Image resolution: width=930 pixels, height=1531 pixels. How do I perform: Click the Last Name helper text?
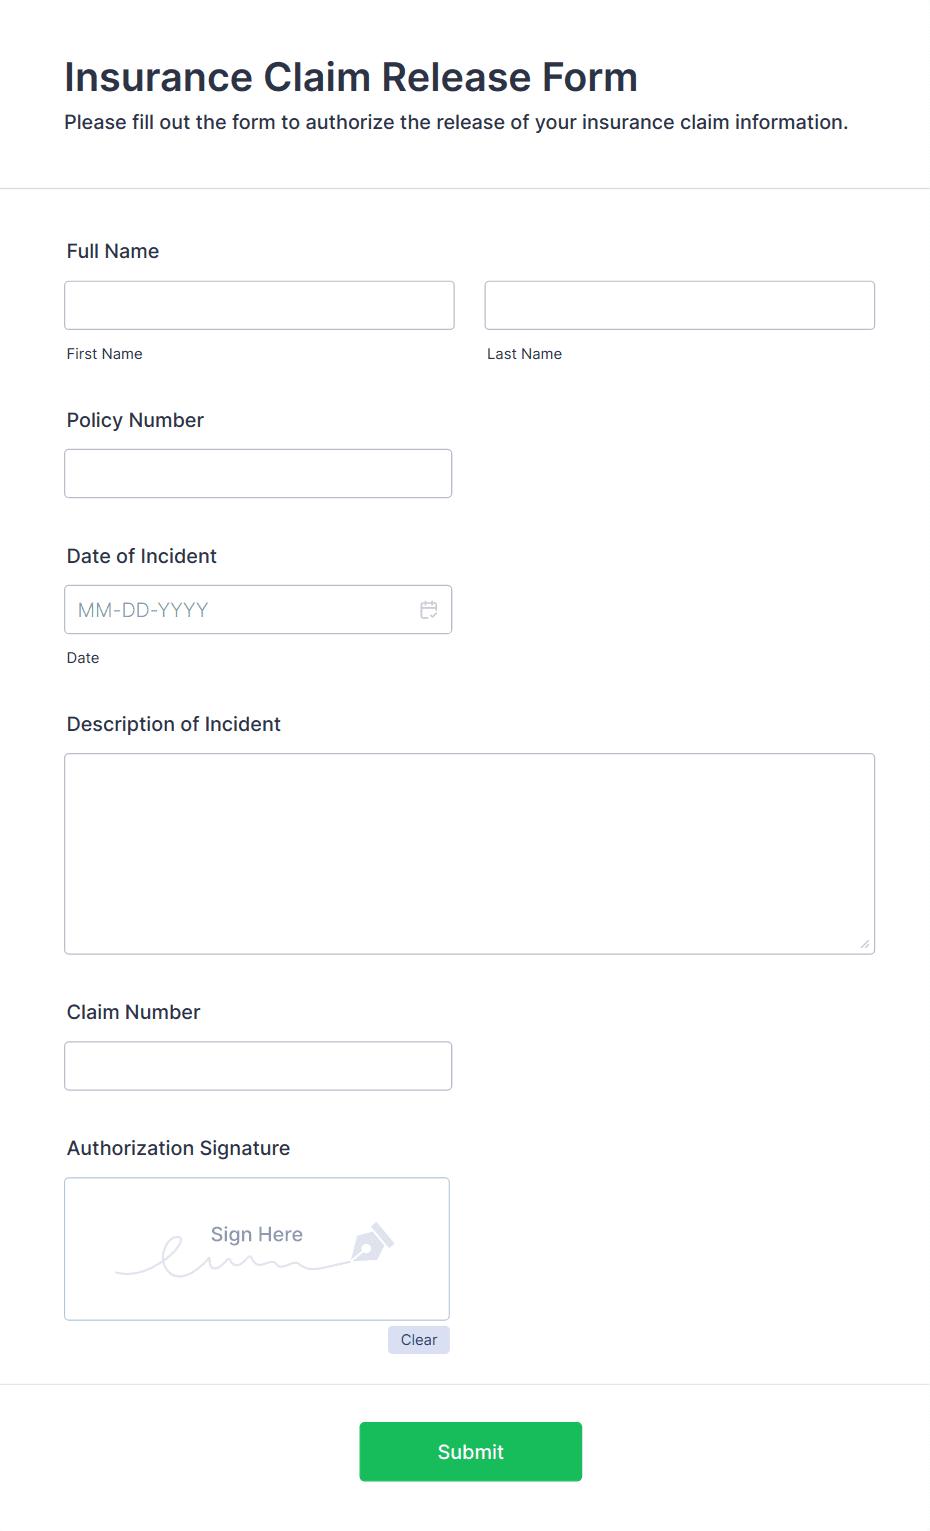click(x=524, y=353)
